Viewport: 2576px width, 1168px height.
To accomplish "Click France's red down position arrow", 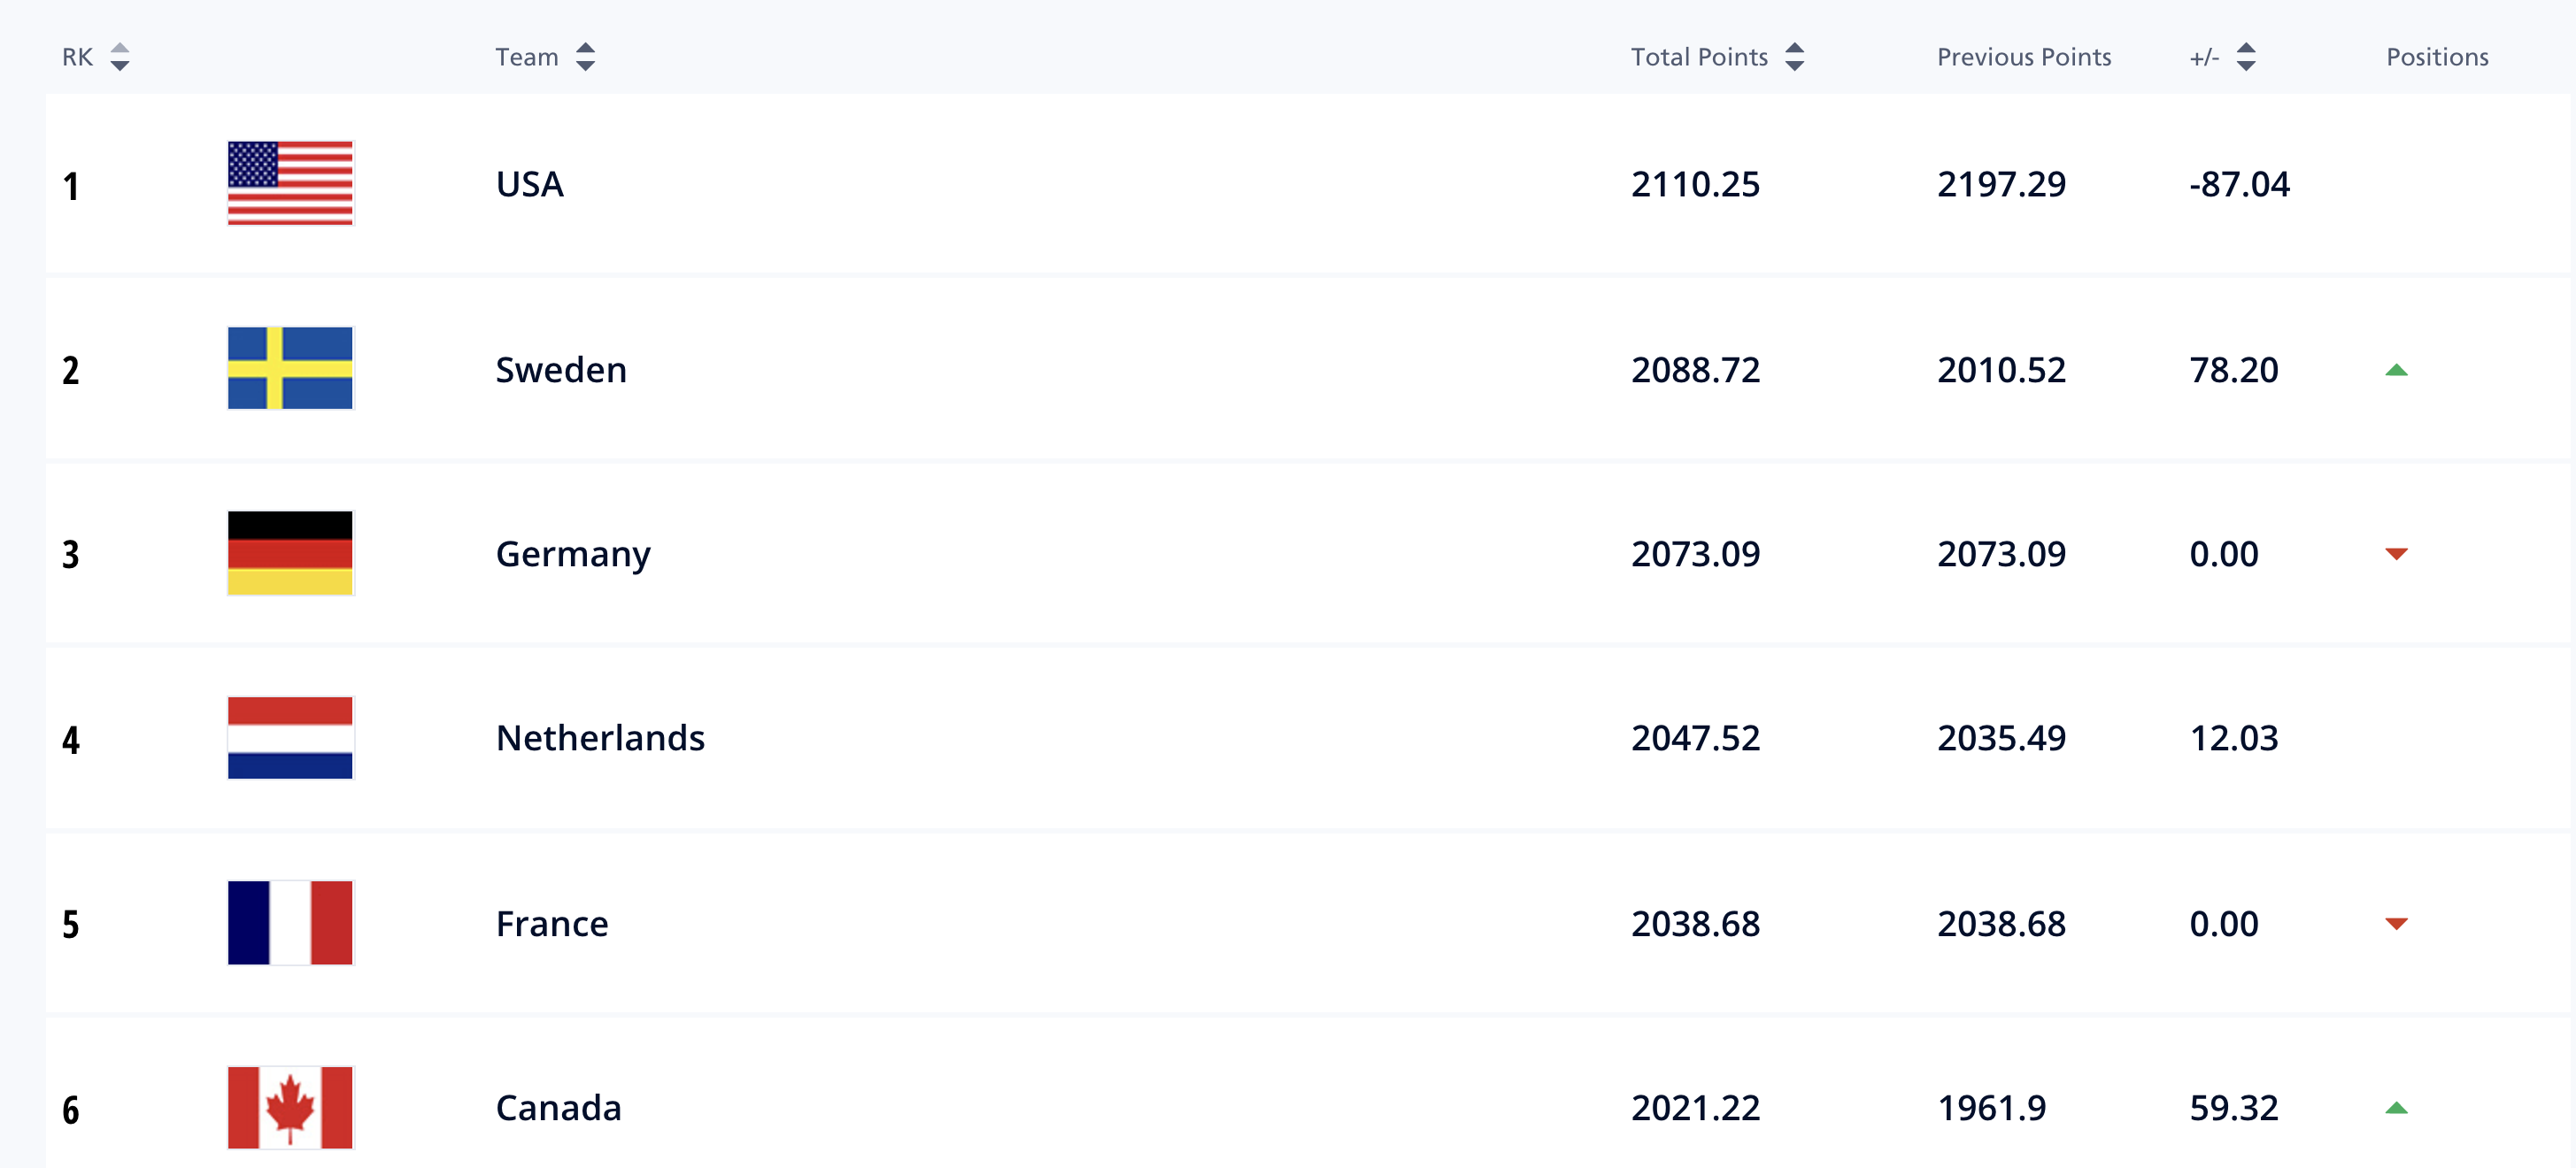I will (x=2396, y=924).
